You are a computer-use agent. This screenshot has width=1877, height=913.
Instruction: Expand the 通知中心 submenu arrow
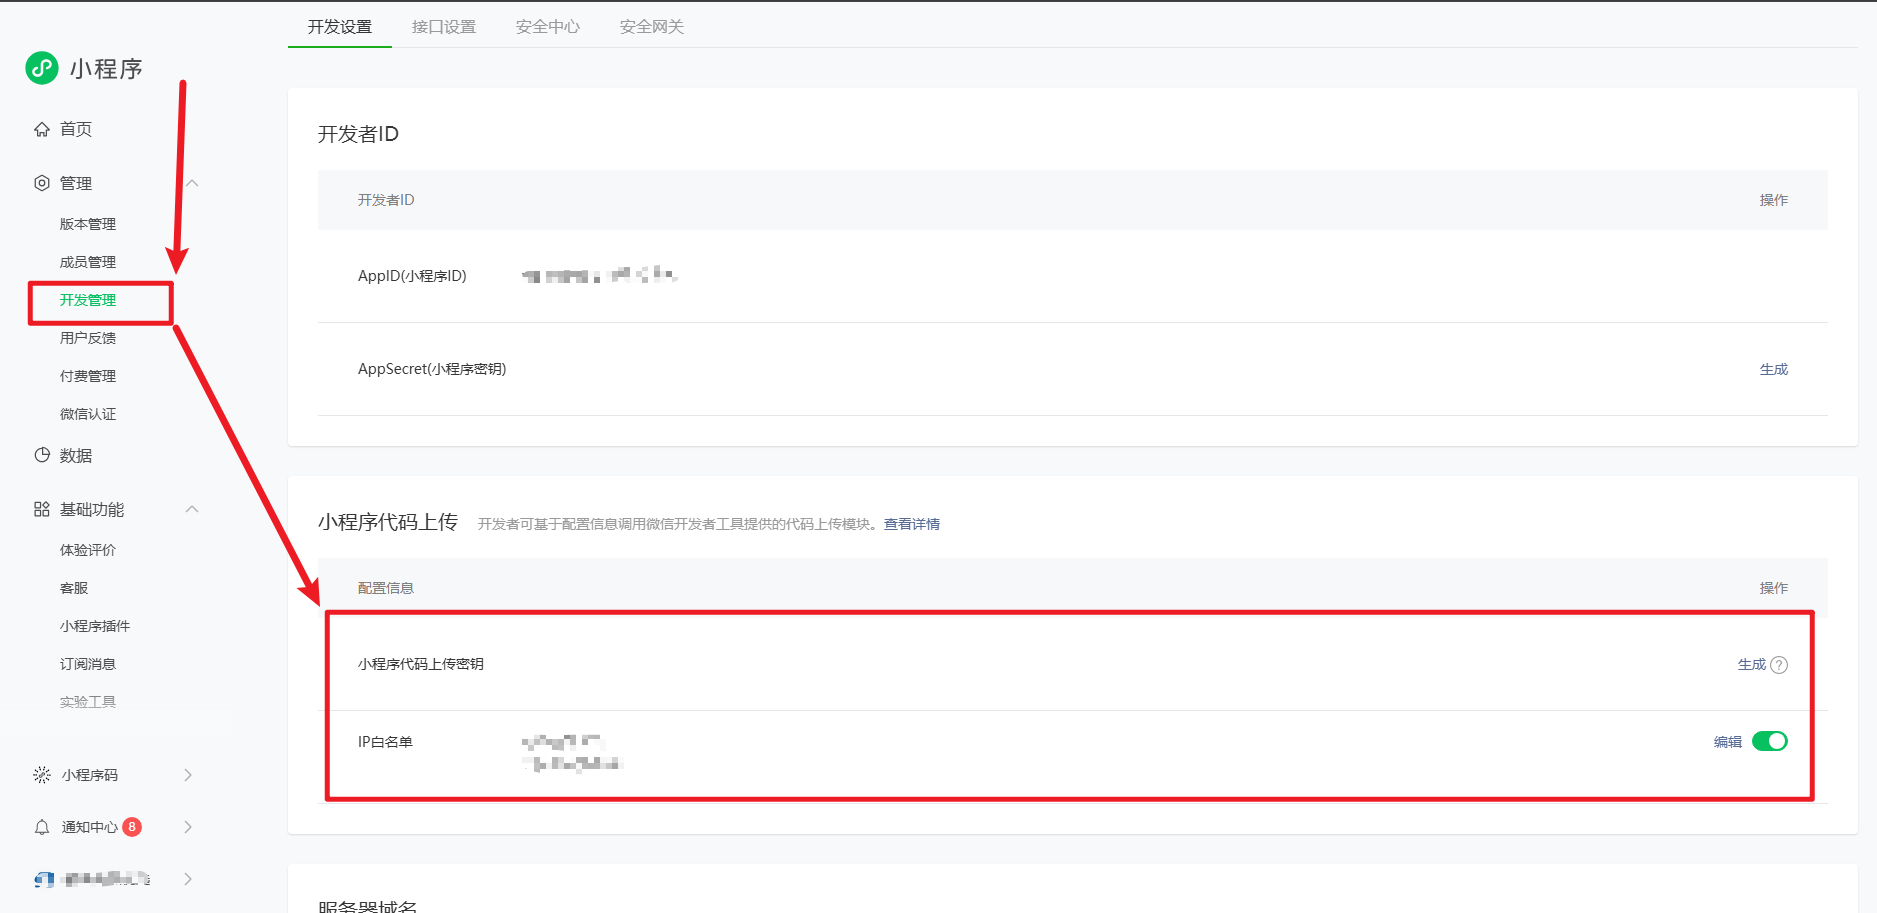188,827
